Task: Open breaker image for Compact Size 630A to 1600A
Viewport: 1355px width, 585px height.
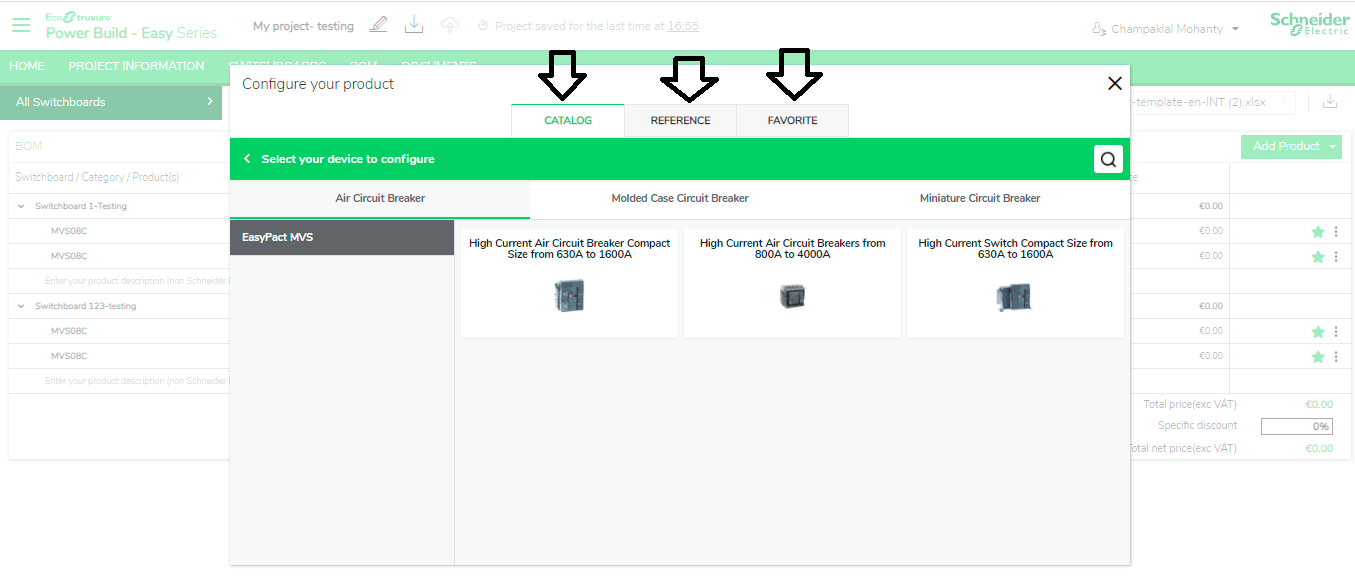Action: 569,295
